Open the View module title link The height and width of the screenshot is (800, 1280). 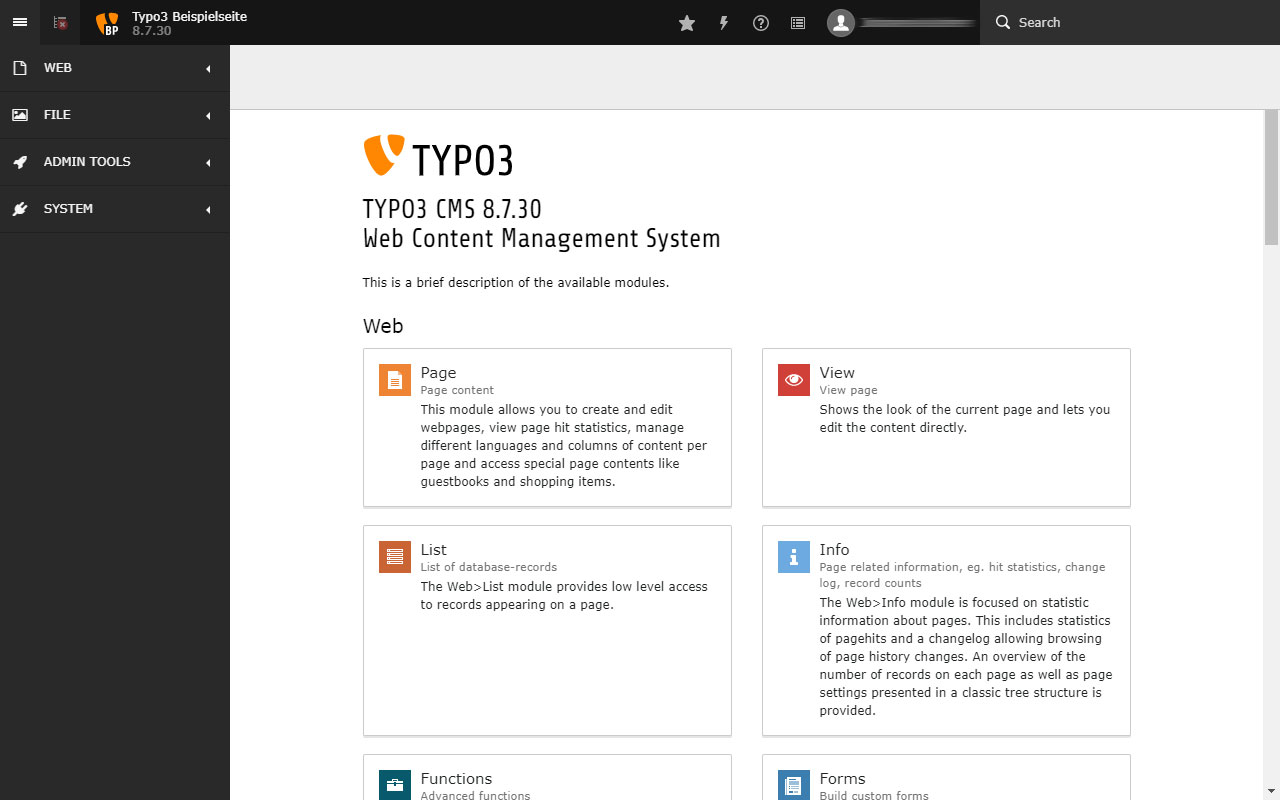point(837,372)
